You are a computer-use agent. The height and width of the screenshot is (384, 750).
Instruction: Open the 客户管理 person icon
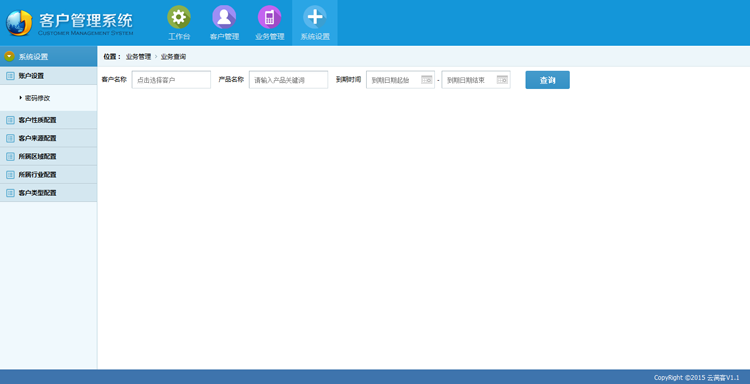click(224, 17)
